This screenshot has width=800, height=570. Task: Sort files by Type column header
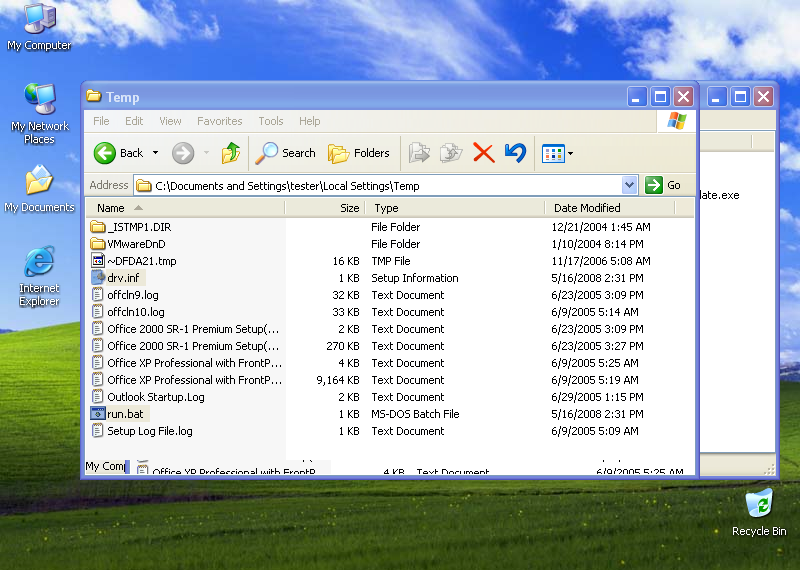coord(455,208)
